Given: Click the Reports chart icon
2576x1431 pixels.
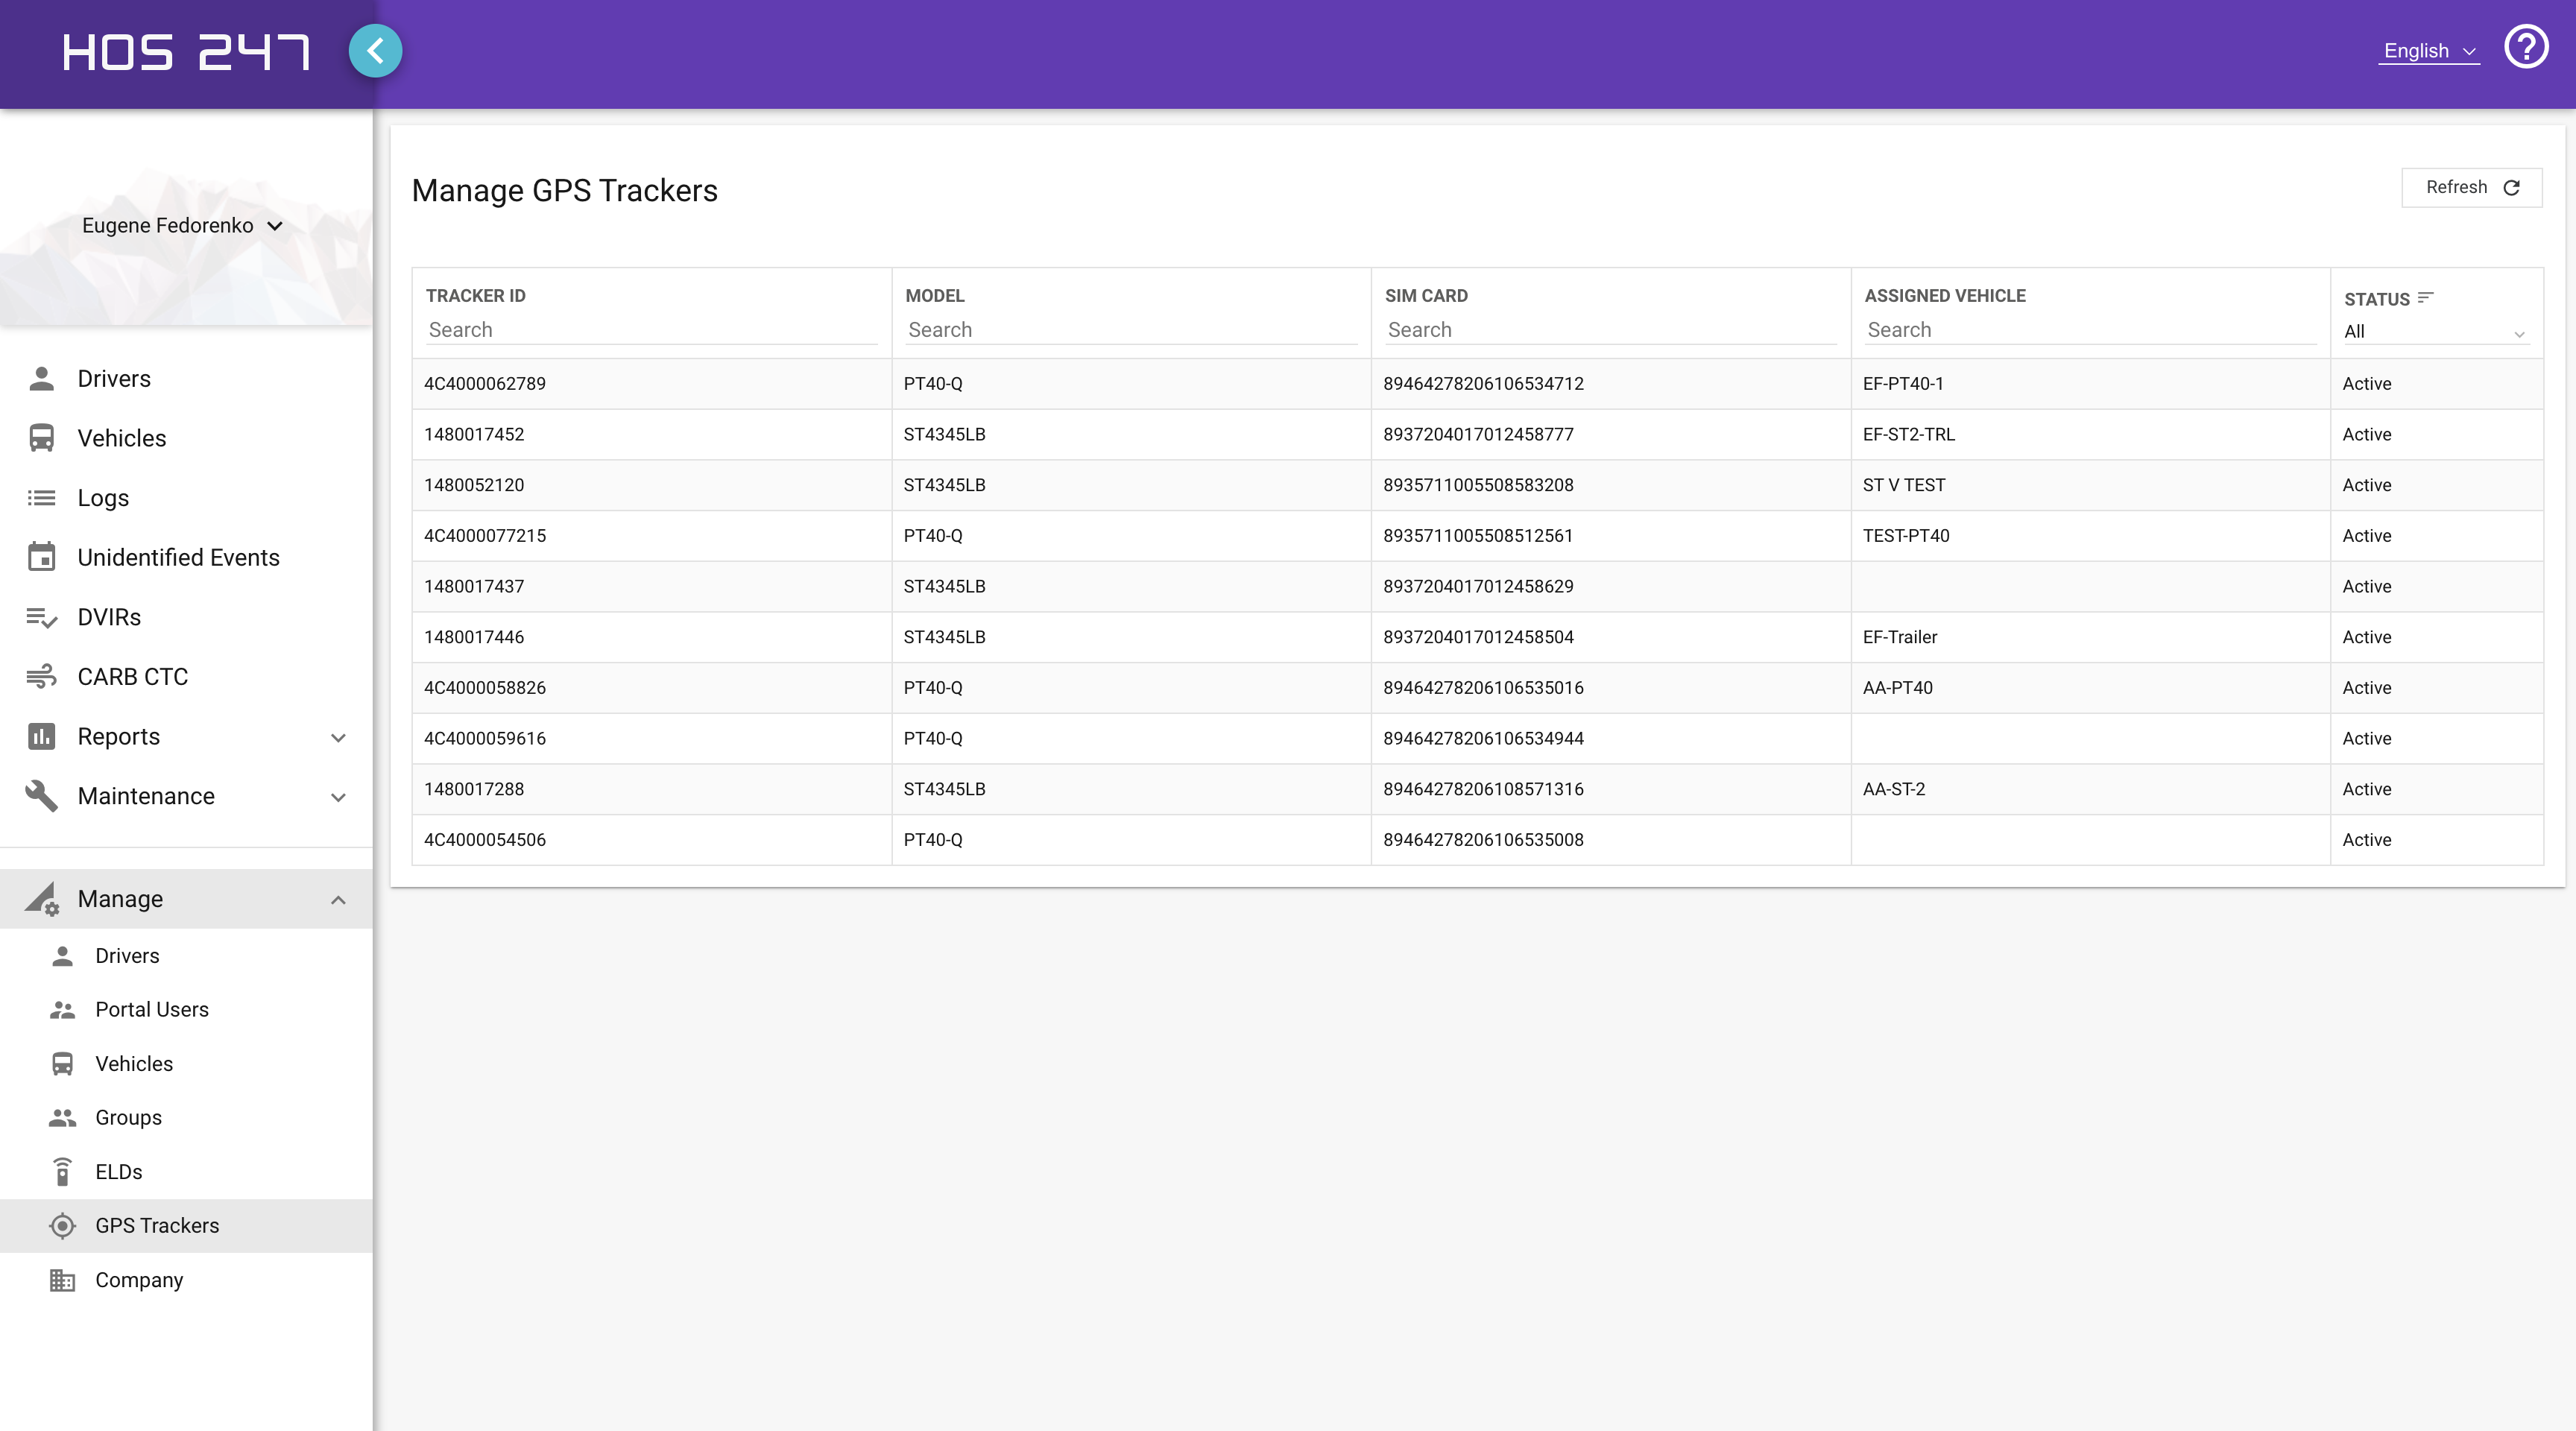Looking at the screenshot, I should point(41,737).
